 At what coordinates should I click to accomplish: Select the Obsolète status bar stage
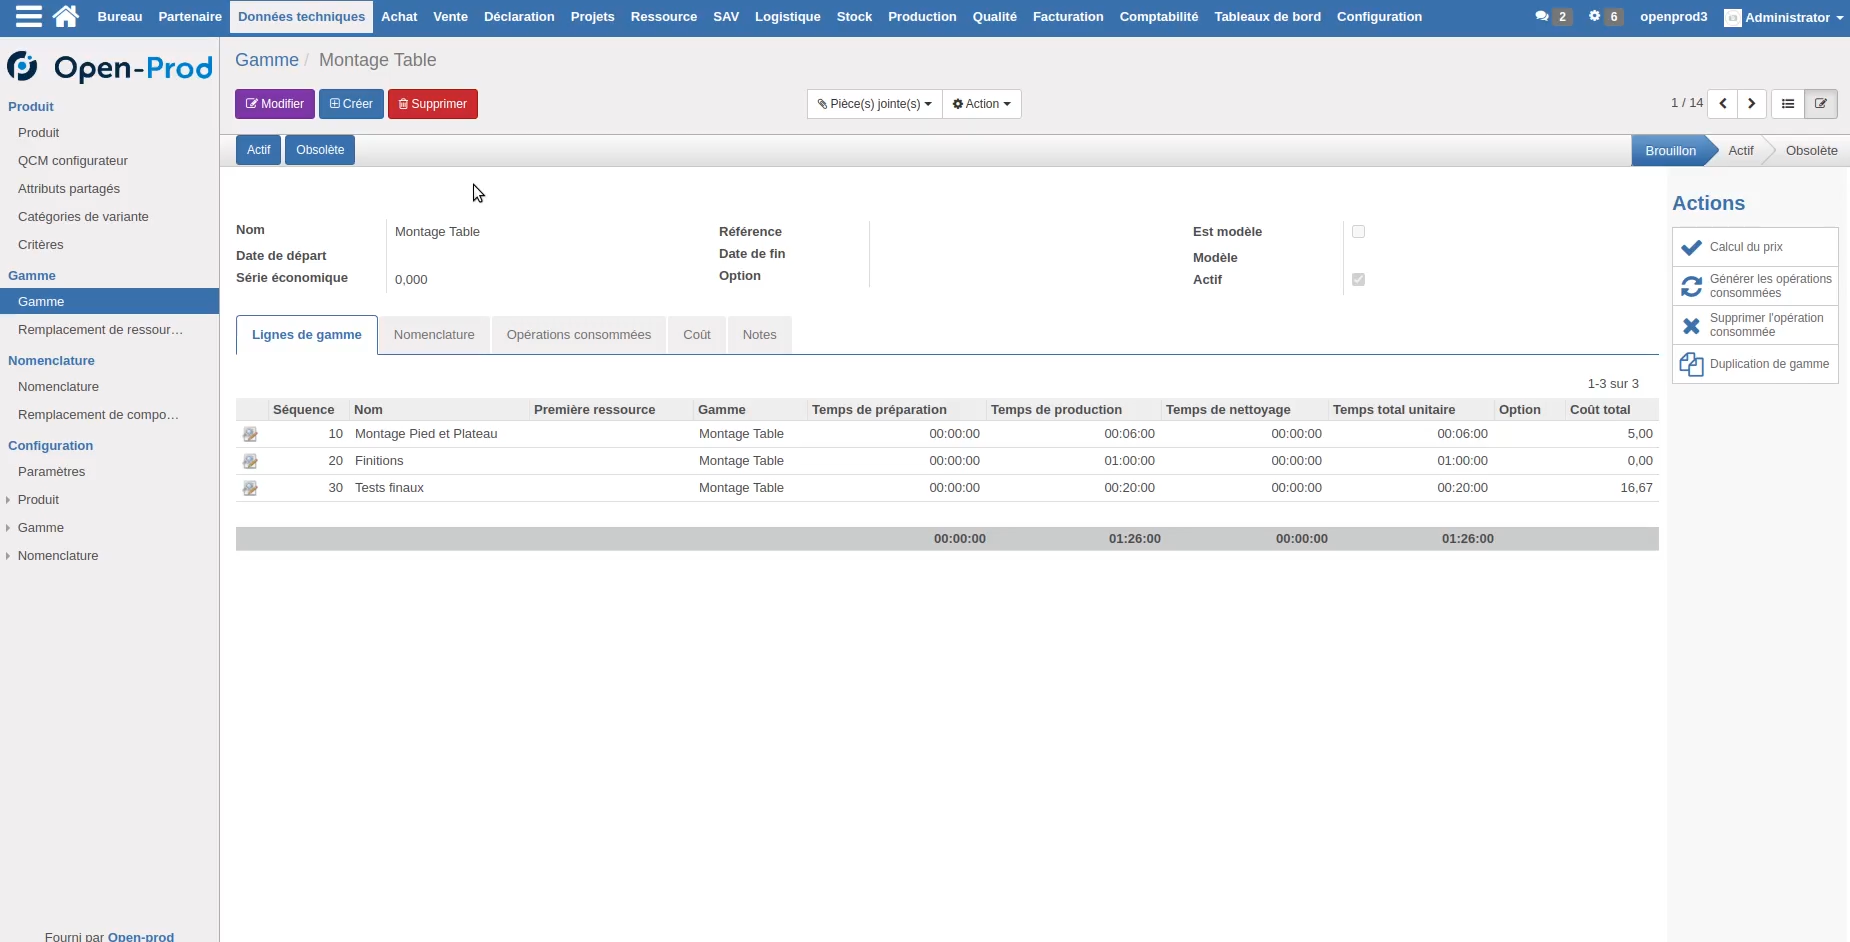click(1811, 151)
